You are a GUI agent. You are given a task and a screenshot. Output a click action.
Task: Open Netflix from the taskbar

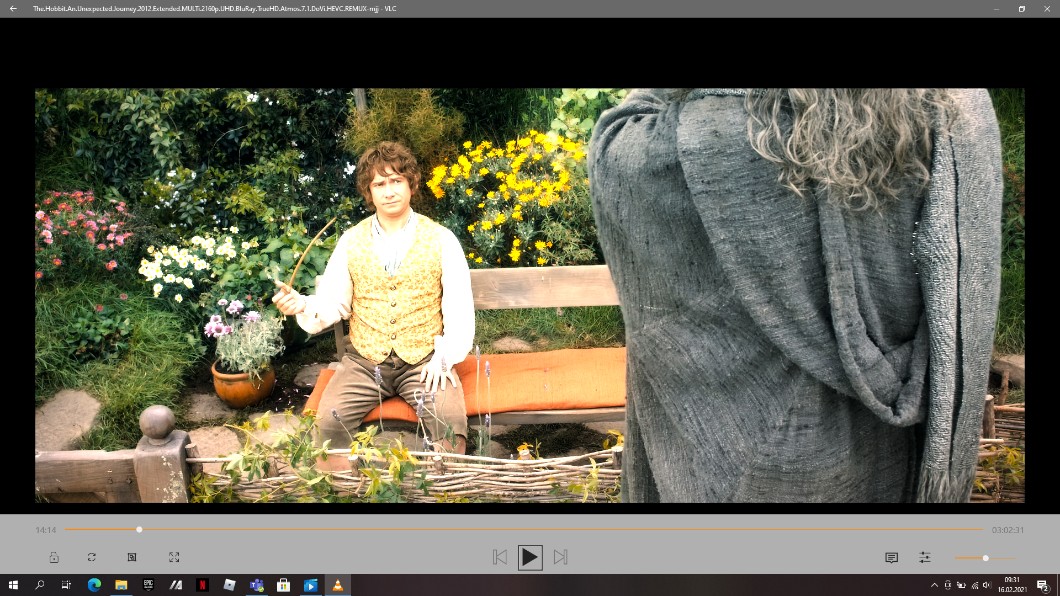tap(202, 585)
